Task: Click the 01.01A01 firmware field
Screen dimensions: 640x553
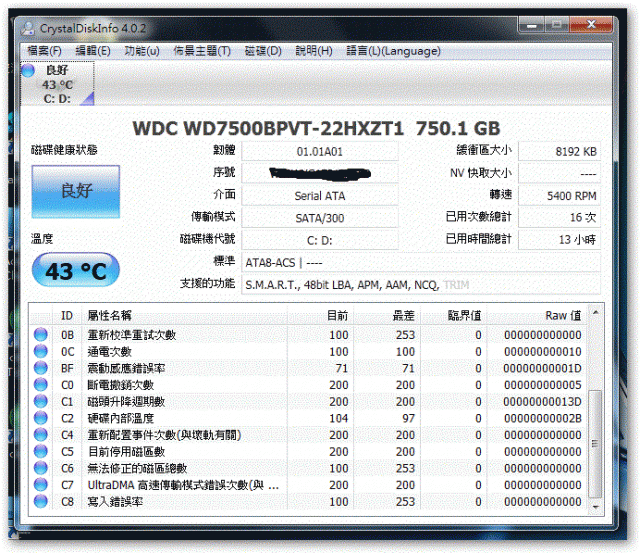Action: [320, 152]
